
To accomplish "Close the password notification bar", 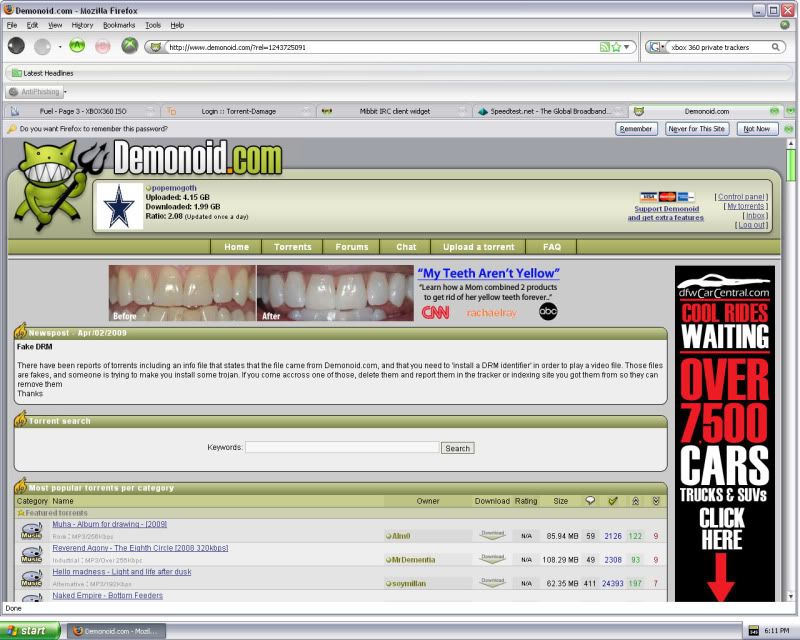I will 788,129.
